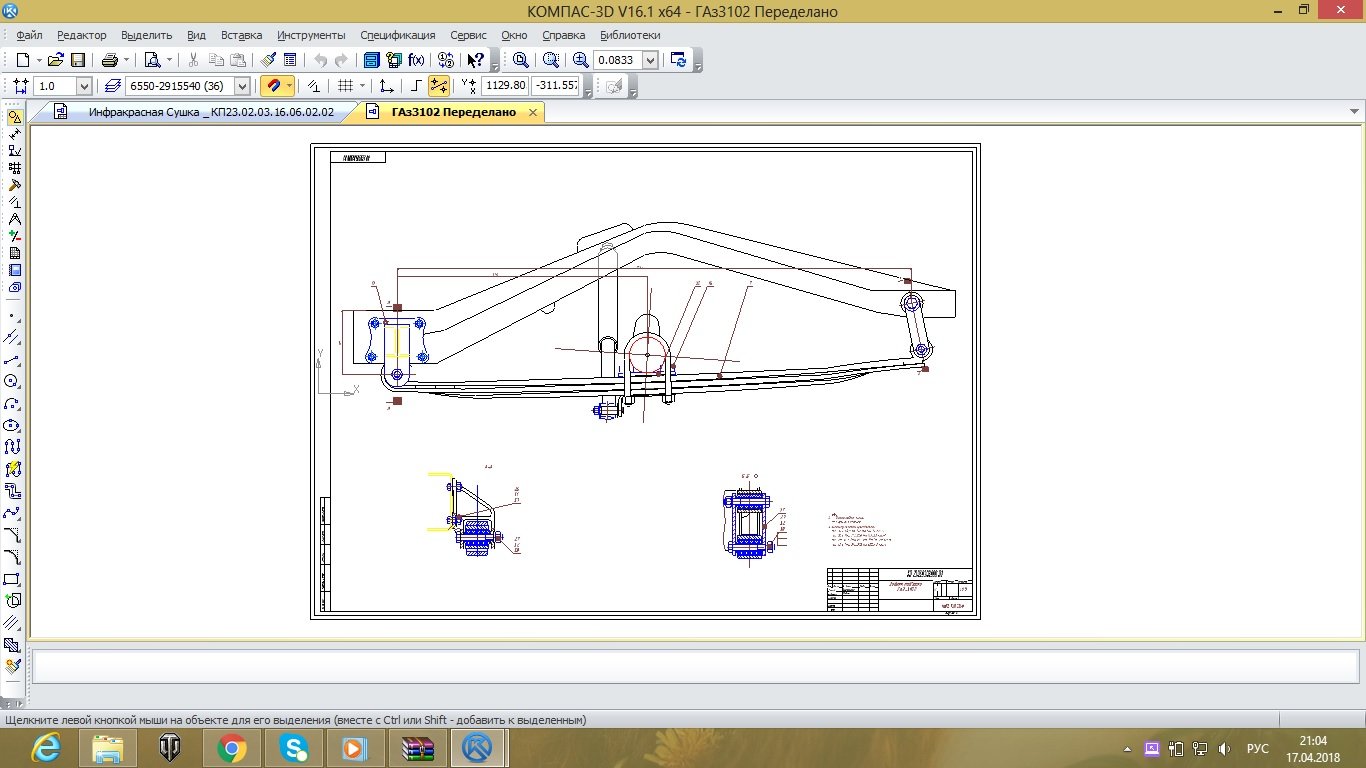Select the geometry panel at top of left toolbar
The width and height of the screenshot is (1366, 768).
pyautogui.click(x=14, y=117)
